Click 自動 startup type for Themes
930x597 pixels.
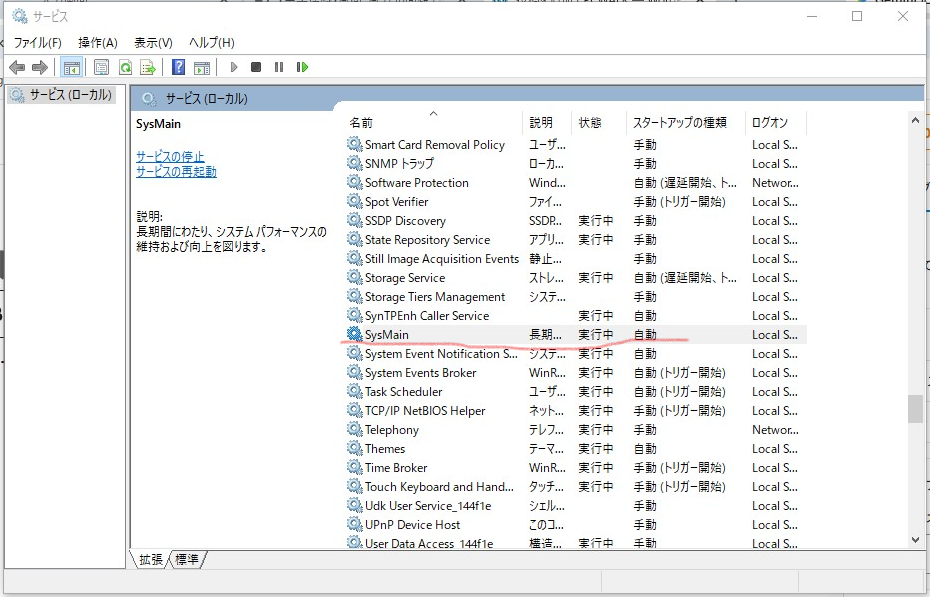645,448
